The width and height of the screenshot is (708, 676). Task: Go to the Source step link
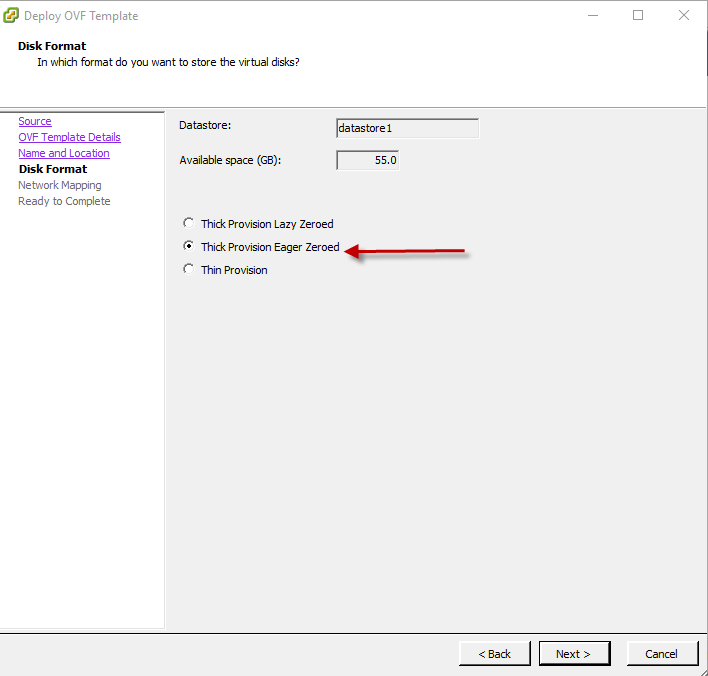35,121
